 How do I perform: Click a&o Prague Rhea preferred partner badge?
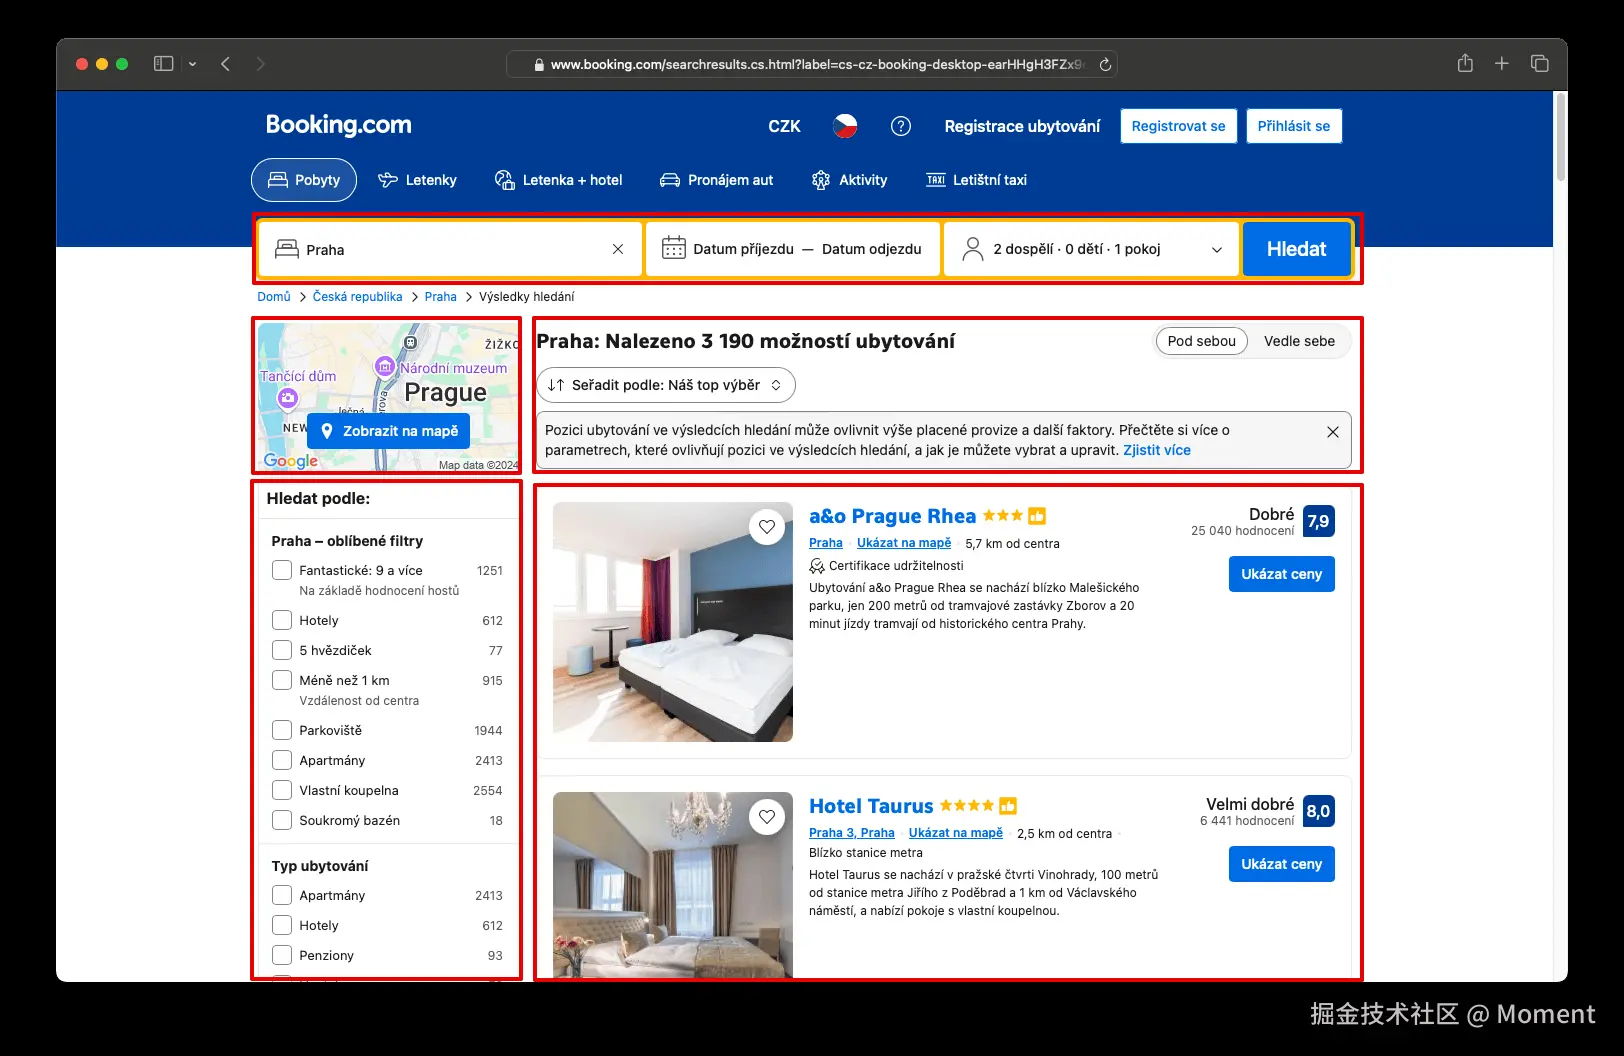1037,516
